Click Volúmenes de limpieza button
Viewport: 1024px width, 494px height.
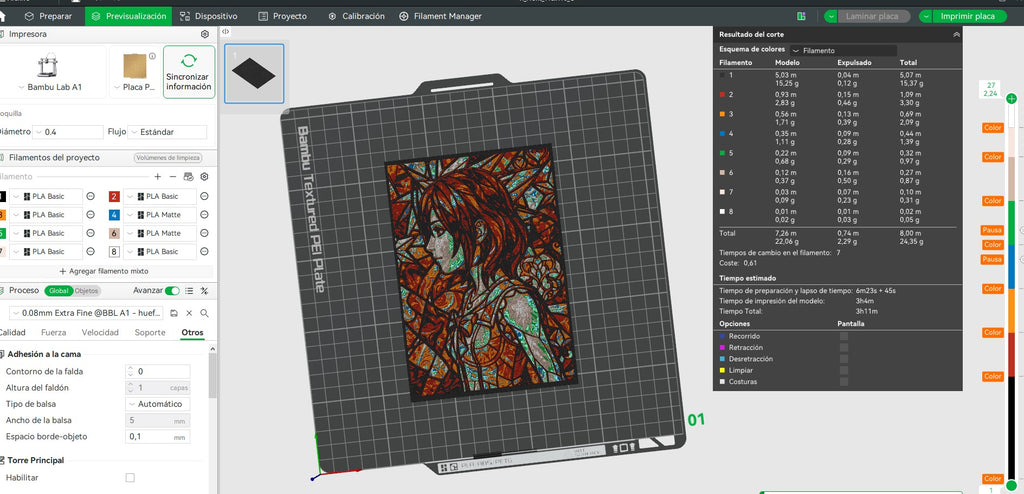pos(168,157)
